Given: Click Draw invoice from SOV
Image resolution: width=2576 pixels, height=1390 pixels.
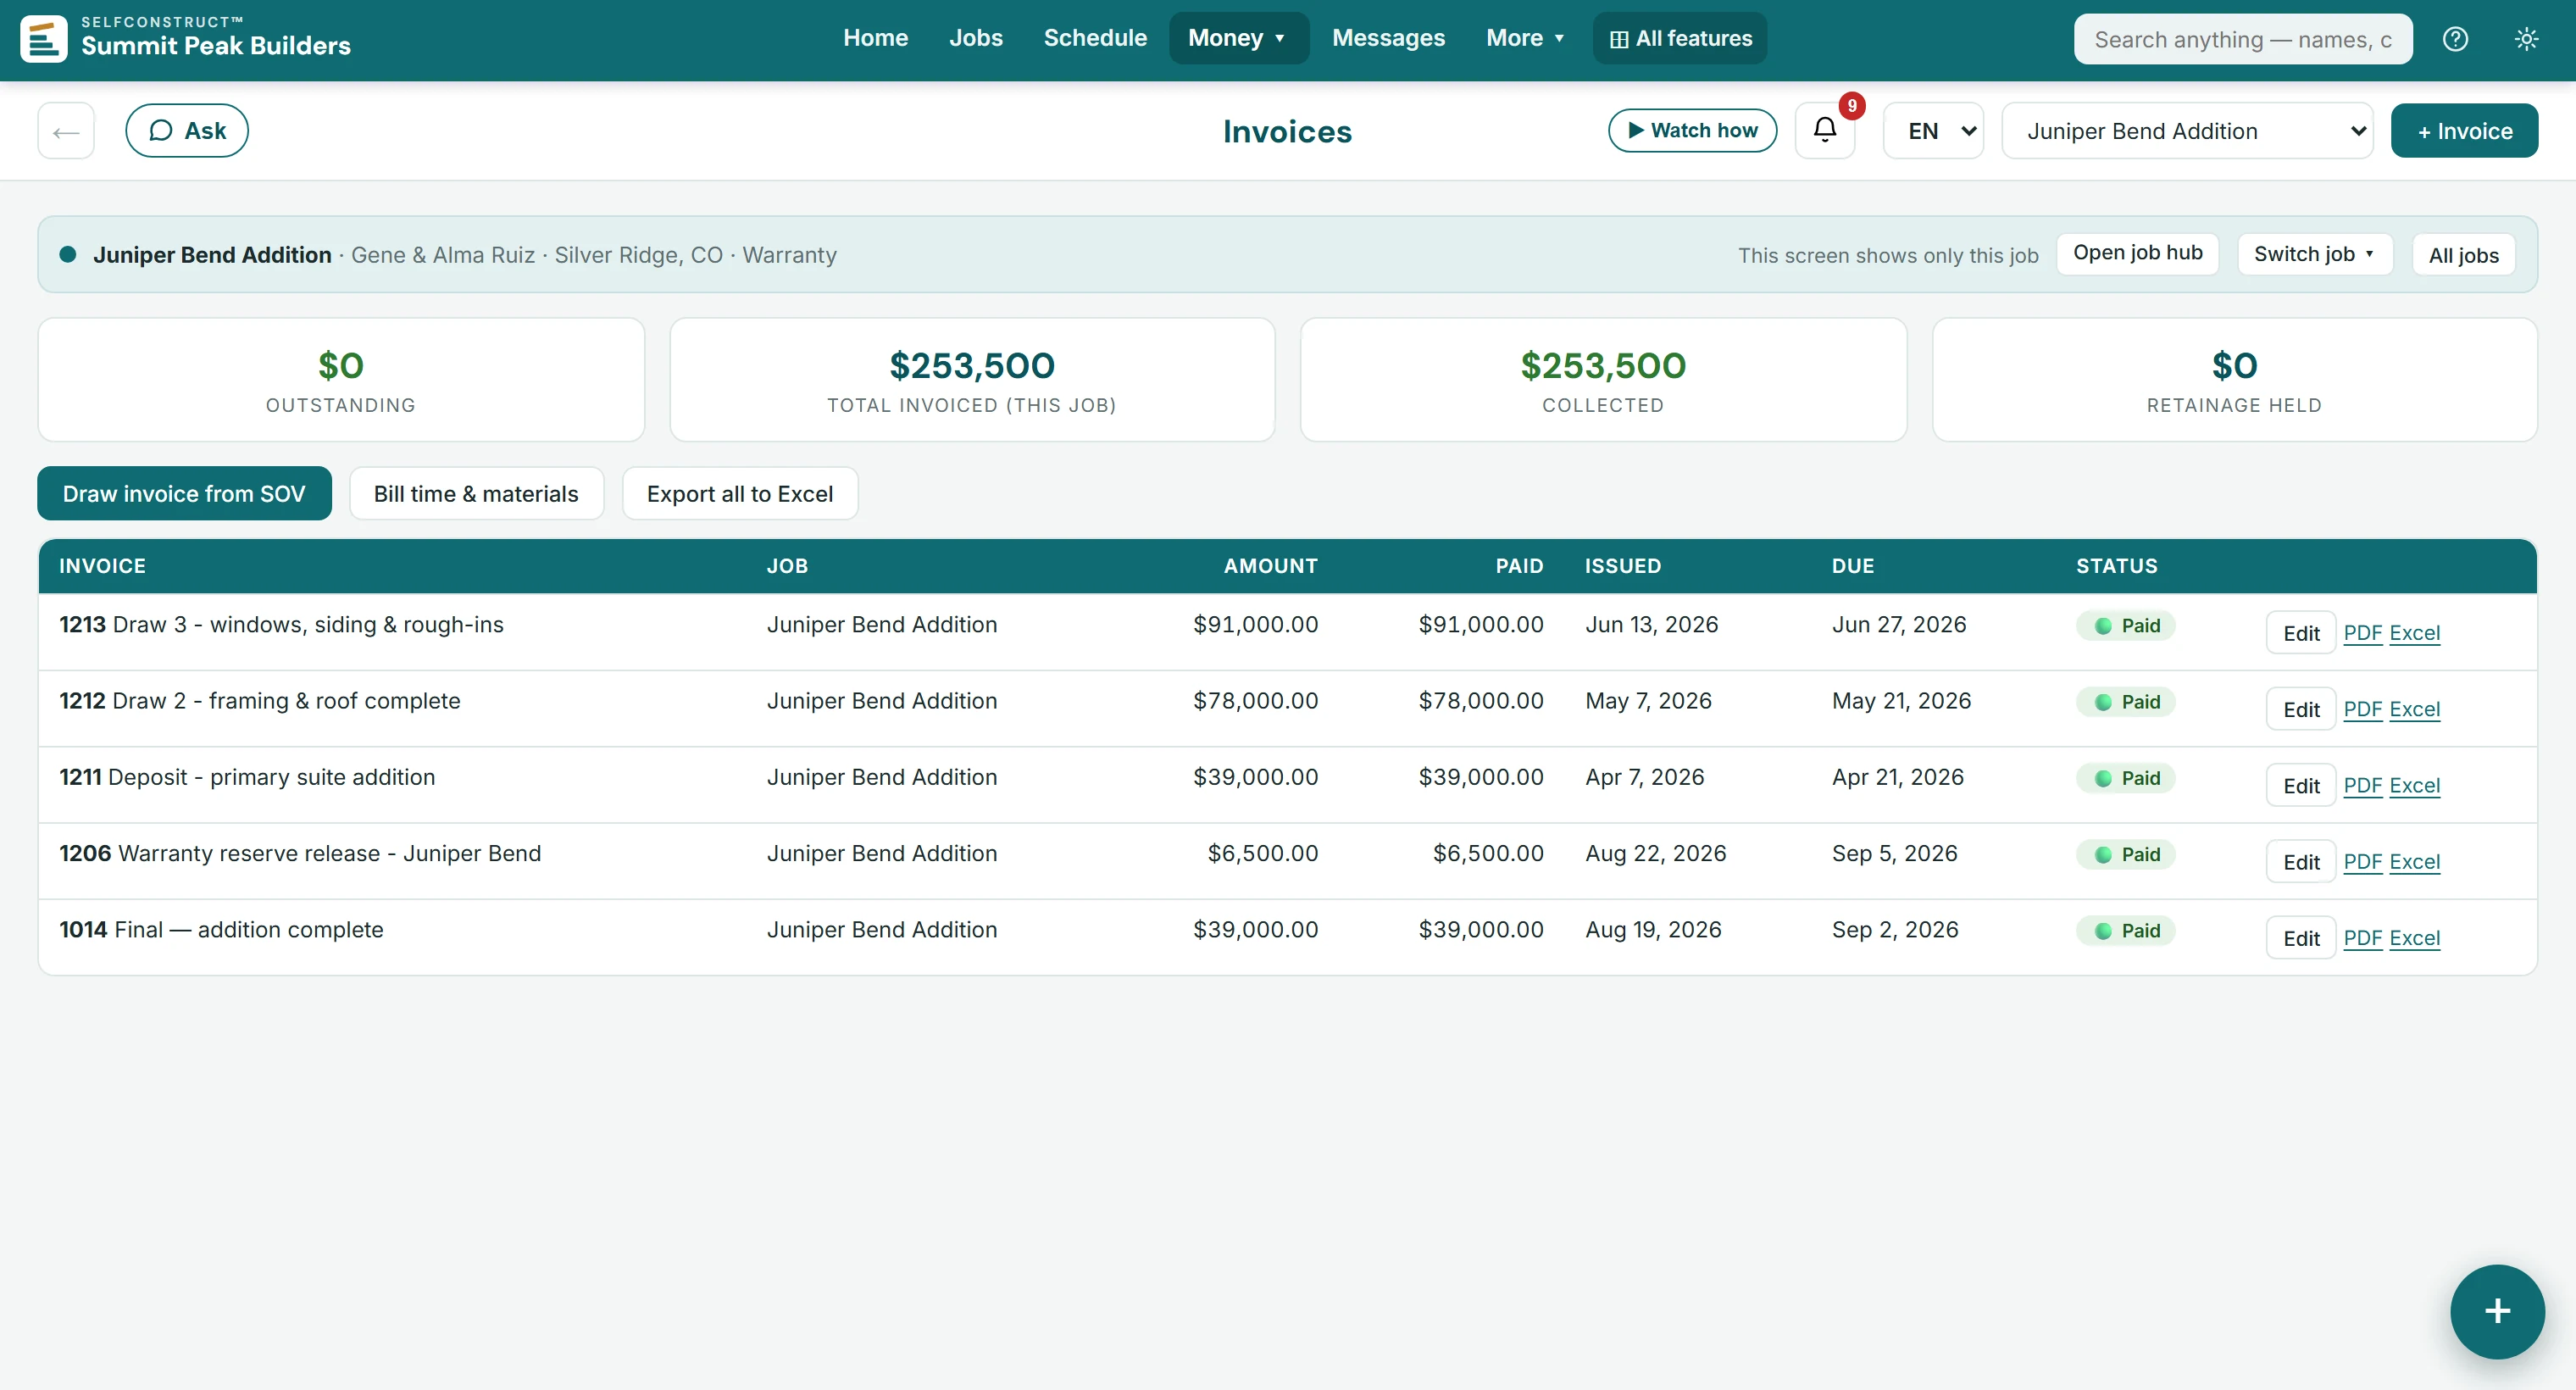Looking at the screenshot, I should pyautogui.click(x=184, y=494).
